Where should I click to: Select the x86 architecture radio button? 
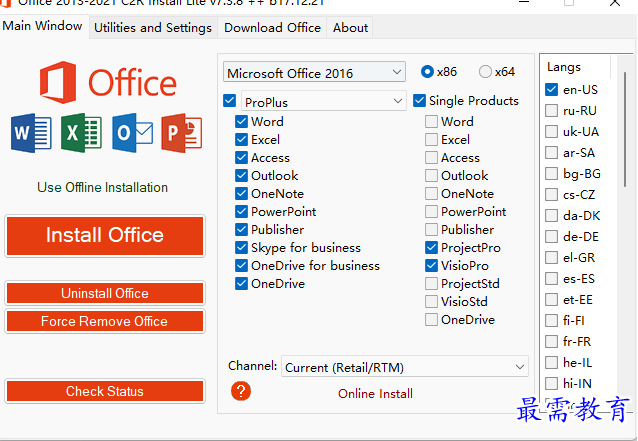(x=427, y=72)
